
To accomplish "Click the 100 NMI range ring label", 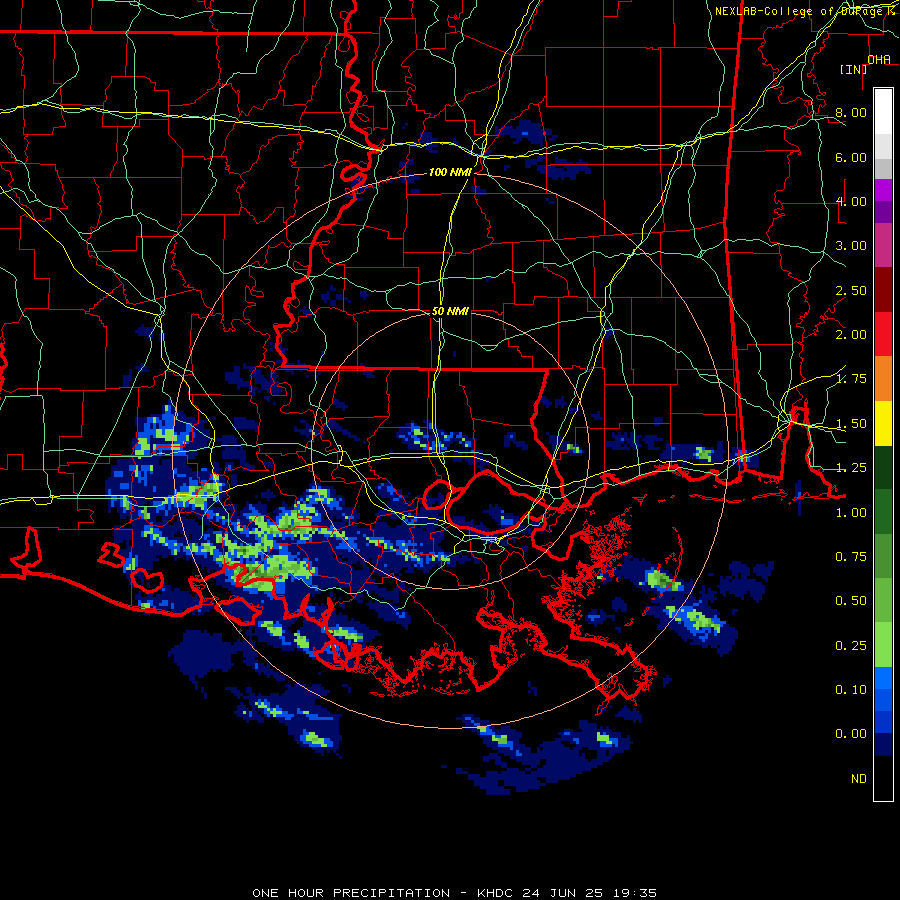I will point(449,172).
